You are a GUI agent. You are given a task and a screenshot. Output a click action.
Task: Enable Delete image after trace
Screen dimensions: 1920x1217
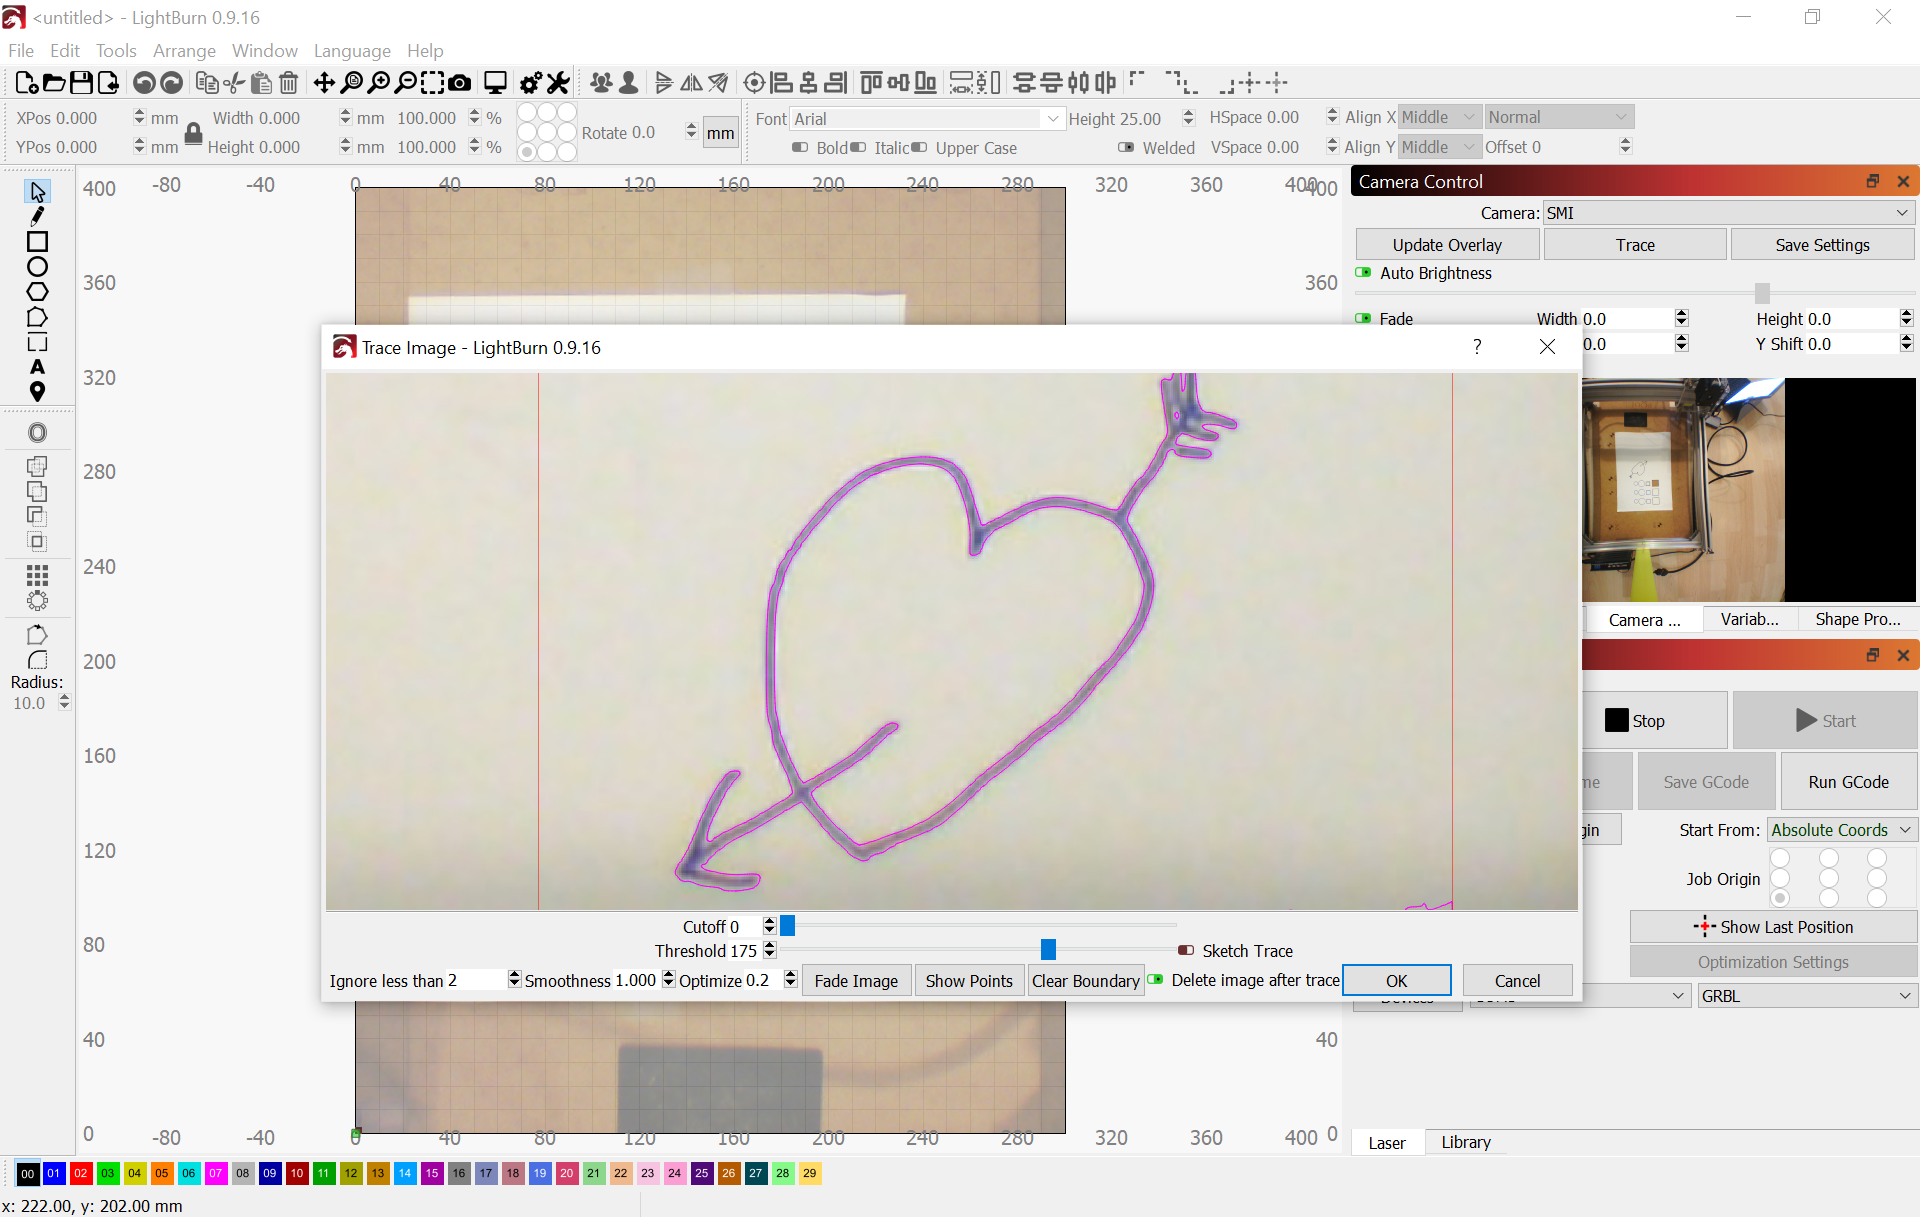(x=1157, y=980)
